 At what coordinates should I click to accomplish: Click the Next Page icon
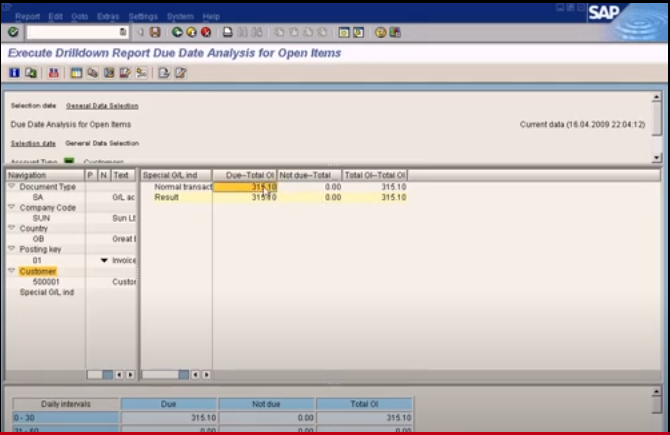[308, 32]
